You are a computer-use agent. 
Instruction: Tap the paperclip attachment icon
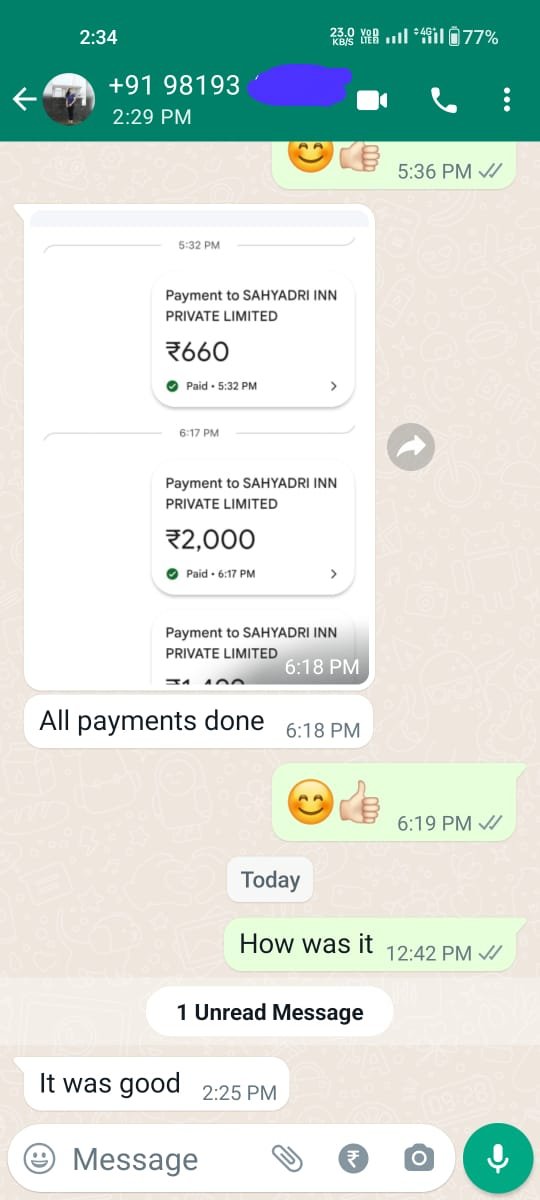(x=287, y=1158)
